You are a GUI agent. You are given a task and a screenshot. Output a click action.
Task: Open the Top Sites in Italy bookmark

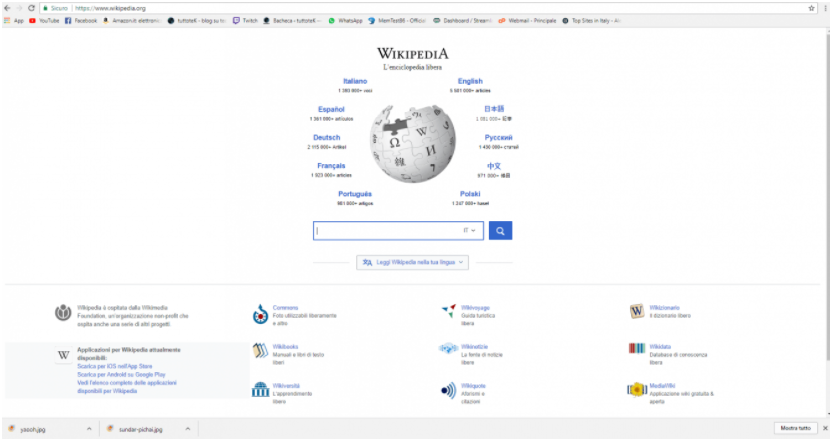[x=591, y=21]
